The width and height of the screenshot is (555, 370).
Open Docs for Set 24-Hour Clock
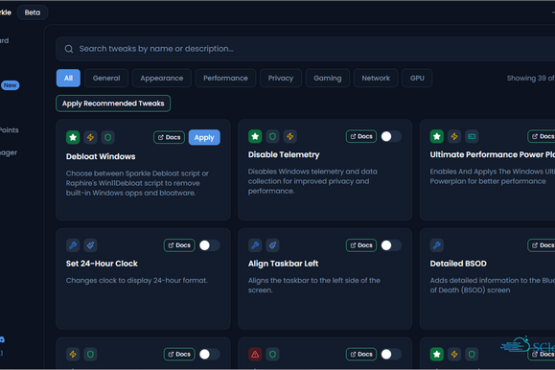point(179,245)
